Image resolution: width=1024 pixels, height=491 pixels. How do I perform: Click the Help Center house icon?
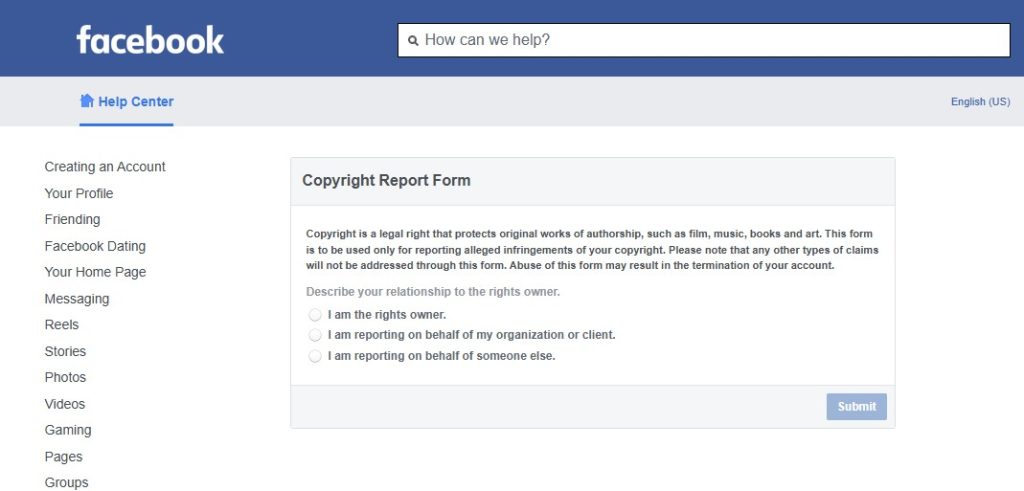tap(87, 101)
